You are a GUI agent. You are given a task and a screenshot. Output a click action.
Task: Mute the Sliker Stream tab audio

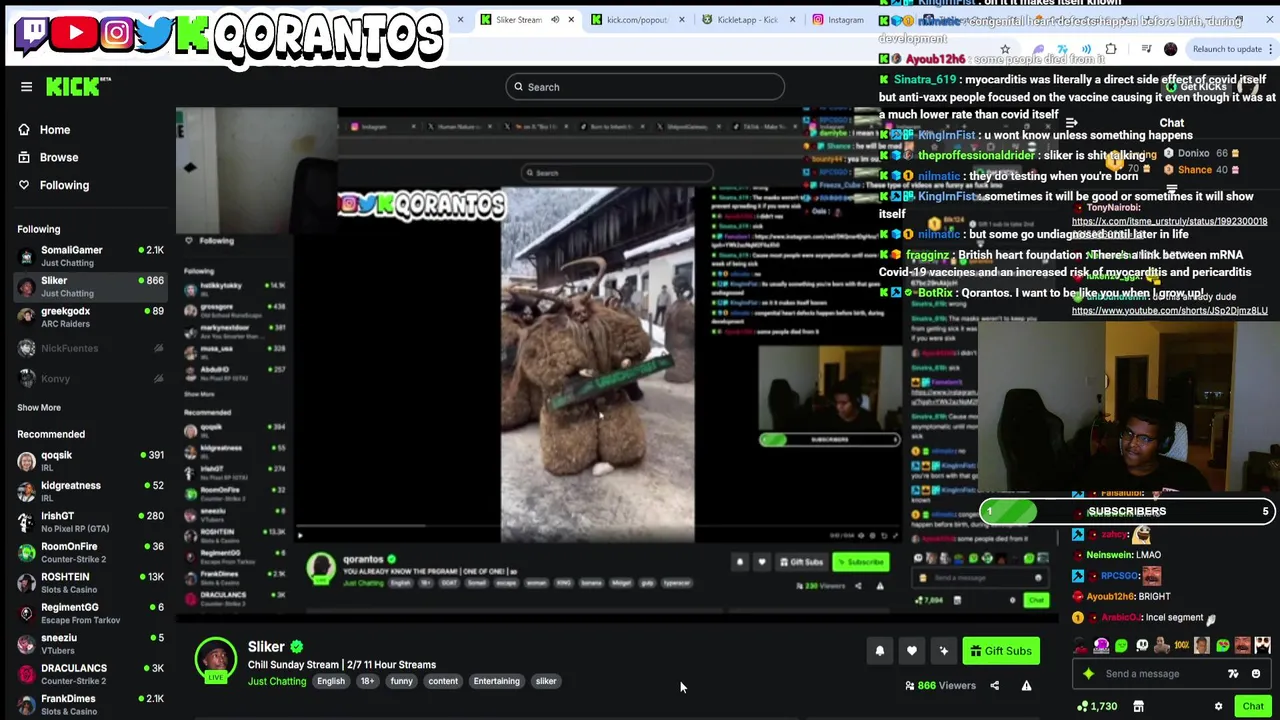[x=555, y=20]
